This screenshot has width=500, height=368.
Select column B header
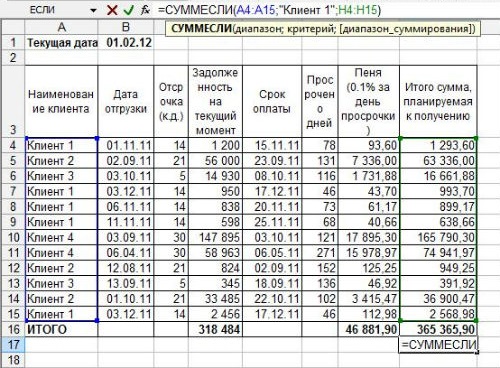(126, 27)
